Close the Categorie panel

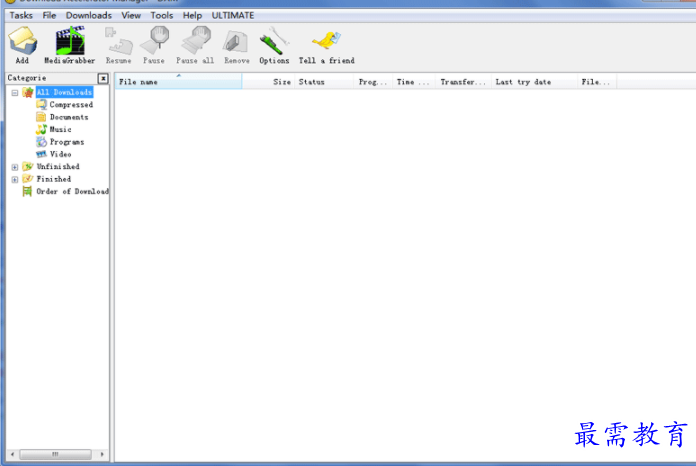[x=103, y=79]
